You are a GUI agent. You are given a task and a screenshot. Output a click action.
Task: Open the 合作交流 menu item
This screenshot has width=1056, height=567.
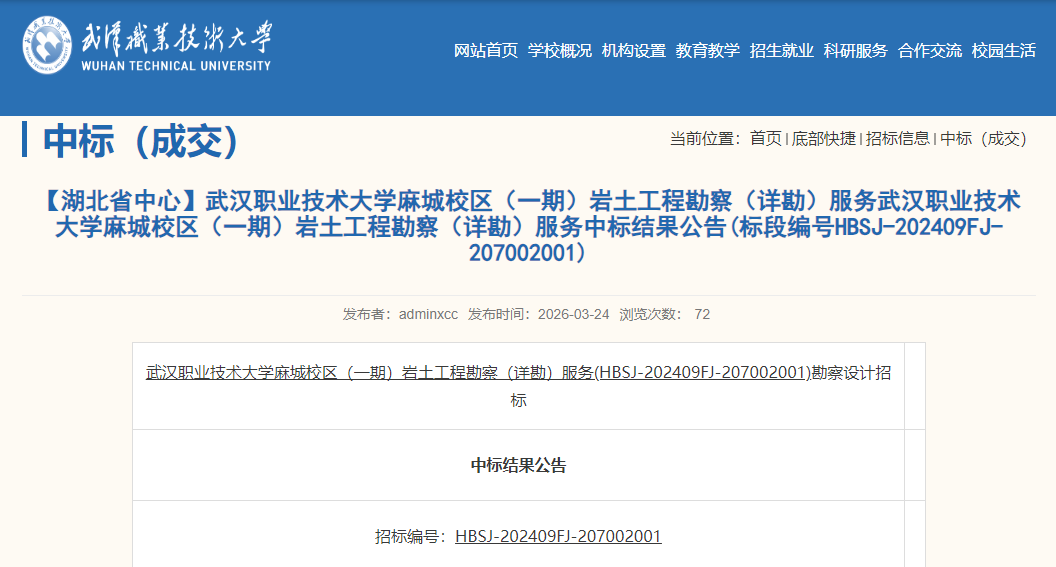930,51
